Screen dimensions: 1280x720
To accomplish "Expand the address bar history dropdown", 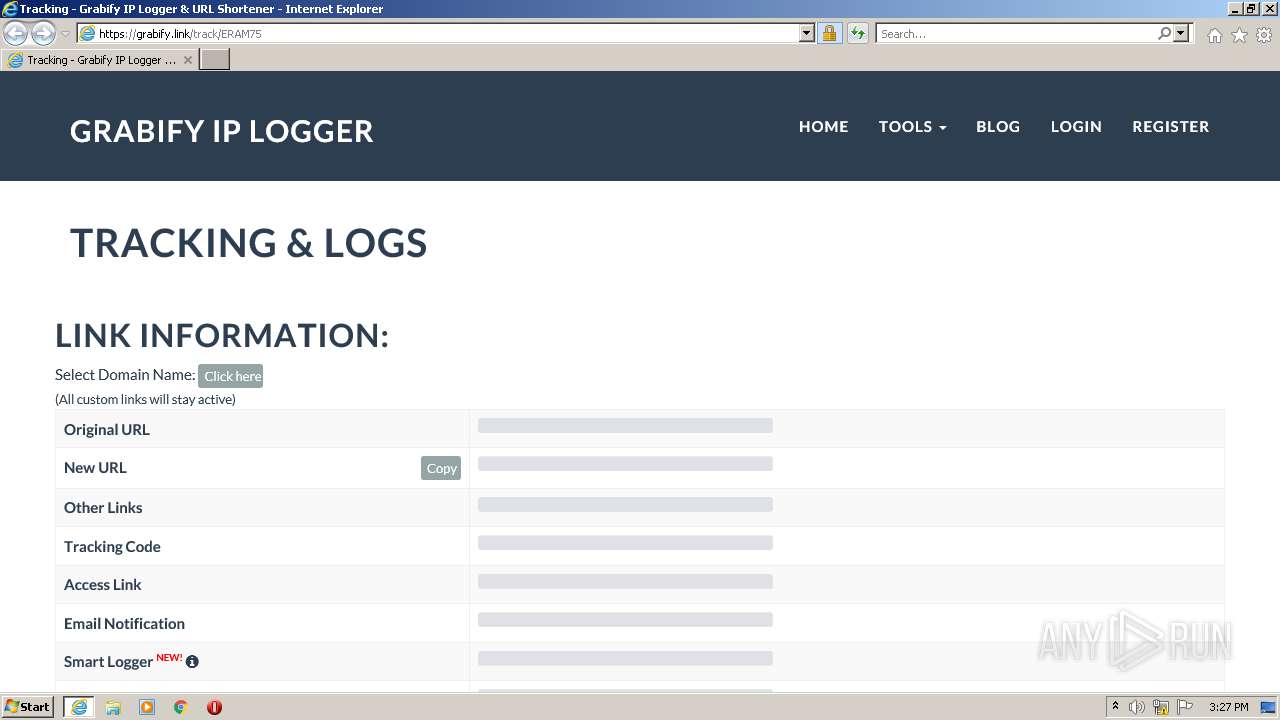I will (x=807, y=33).
